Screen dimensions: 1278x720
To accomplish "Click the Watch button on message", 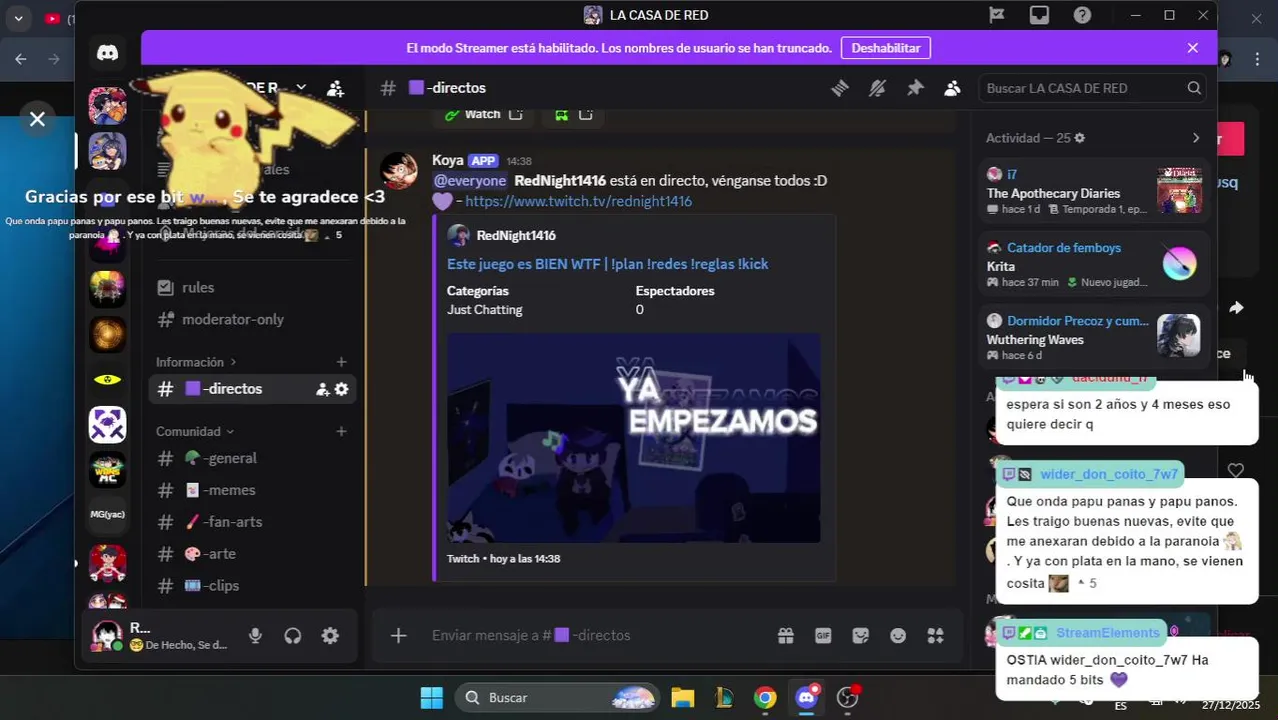I will [x=484, y=114].
